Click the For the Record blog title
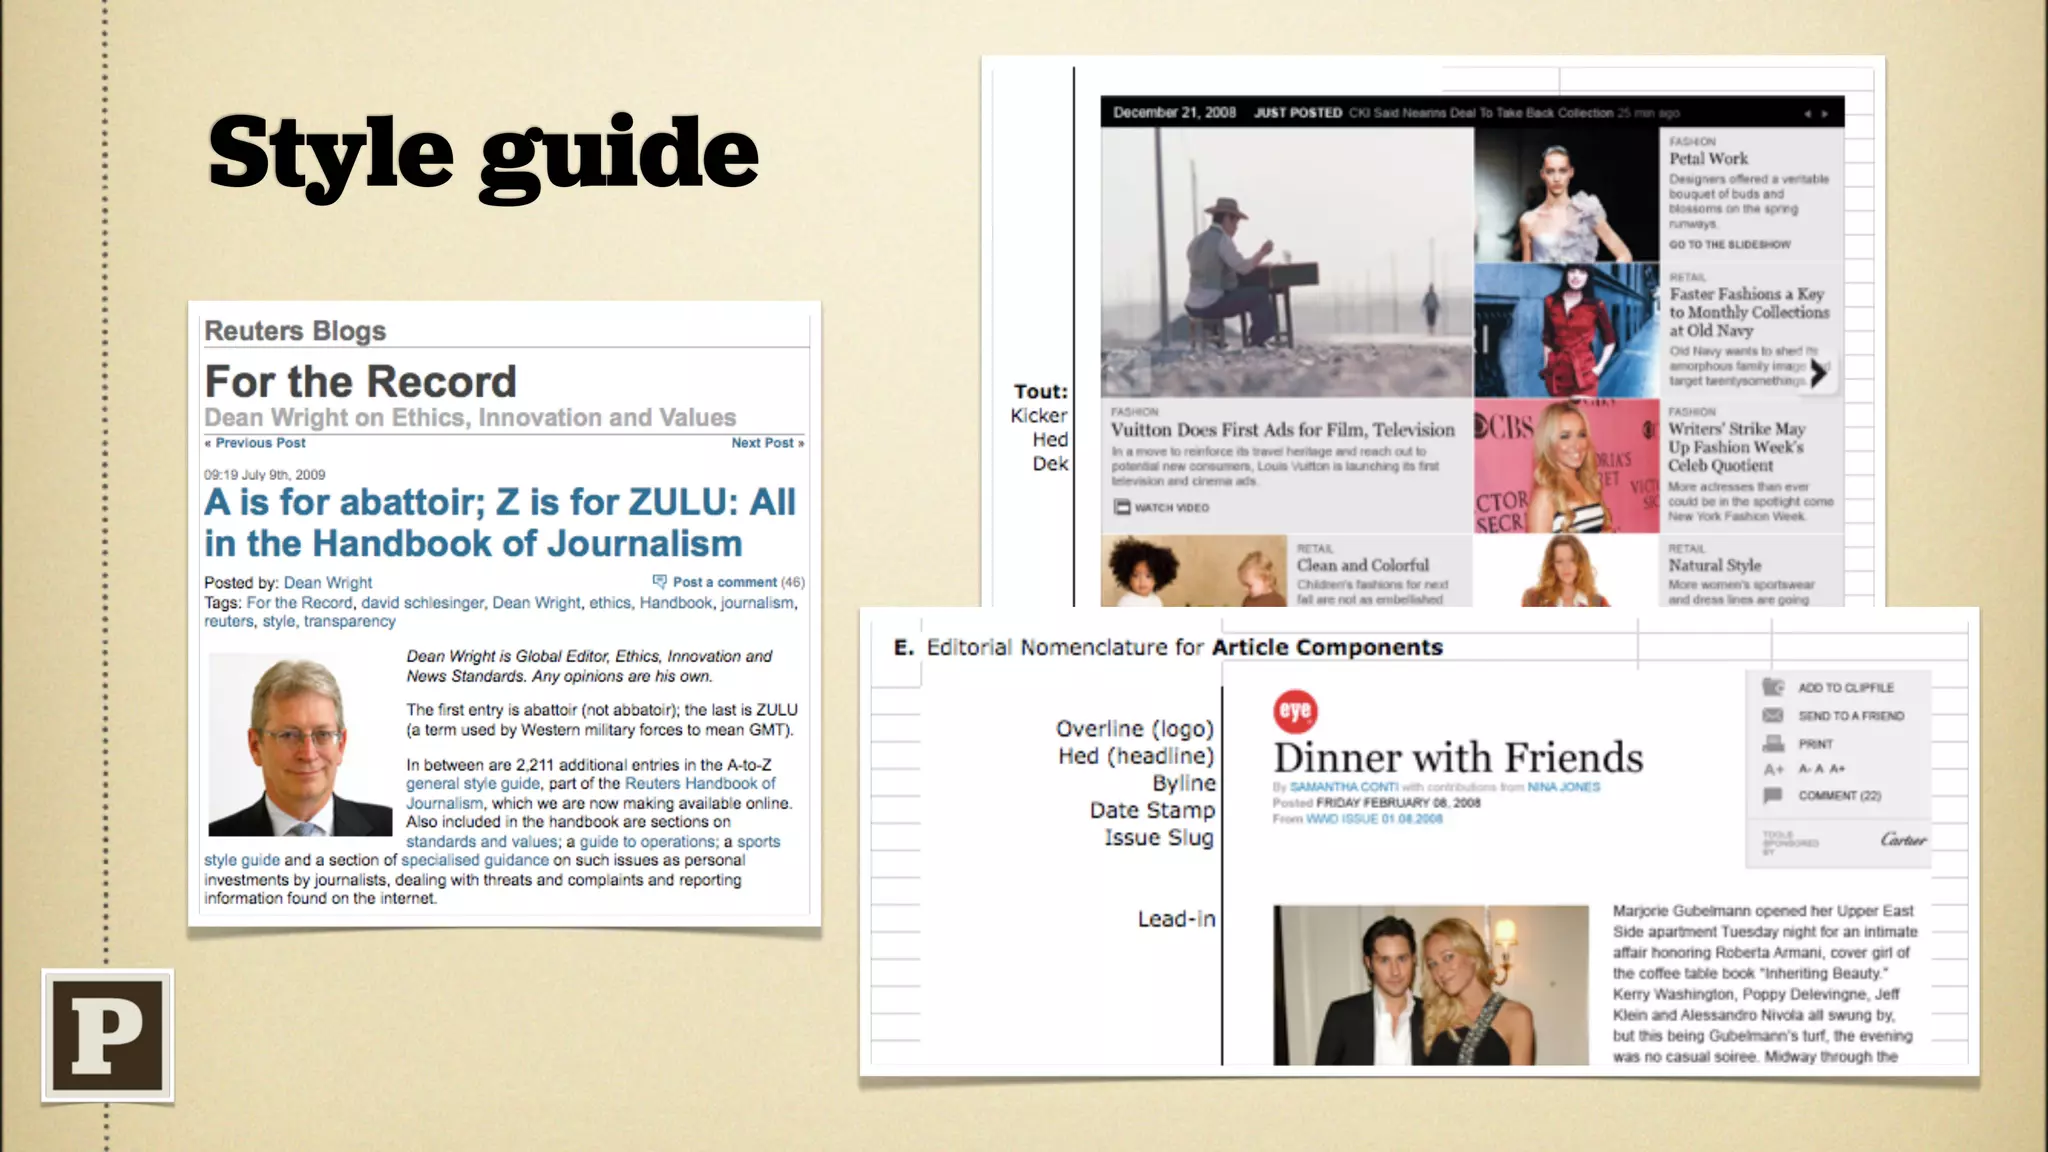The width and height of the screenshot is (2048, 1152). pyautogui.click(x=360, y=382)
